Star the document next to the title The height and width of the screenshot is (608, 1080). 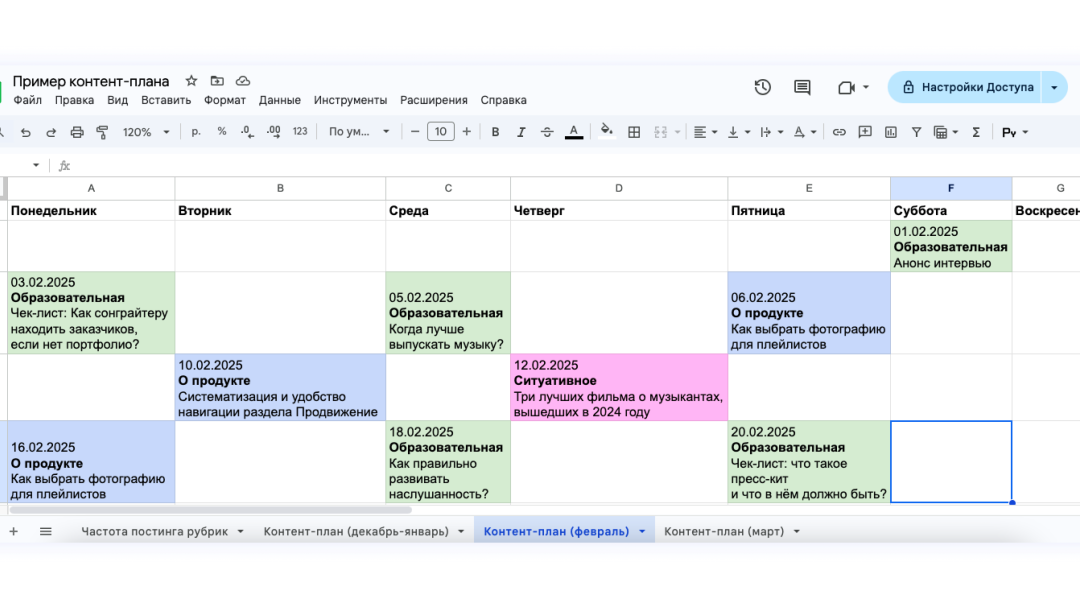[x=191, y=81]
